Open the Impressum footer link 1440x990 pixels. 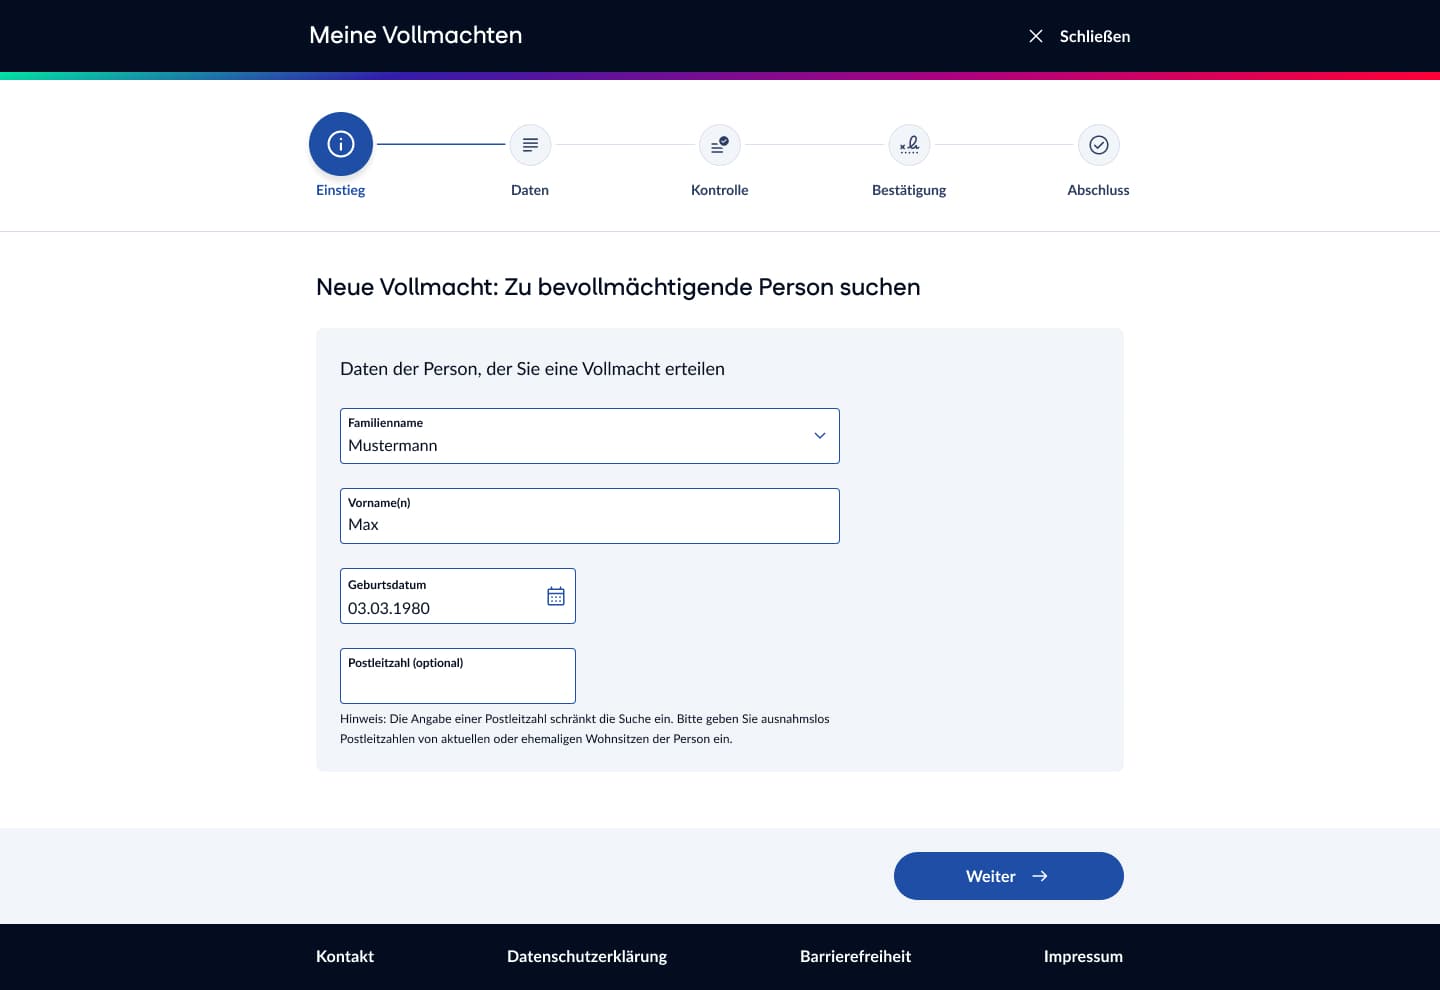1083,956
